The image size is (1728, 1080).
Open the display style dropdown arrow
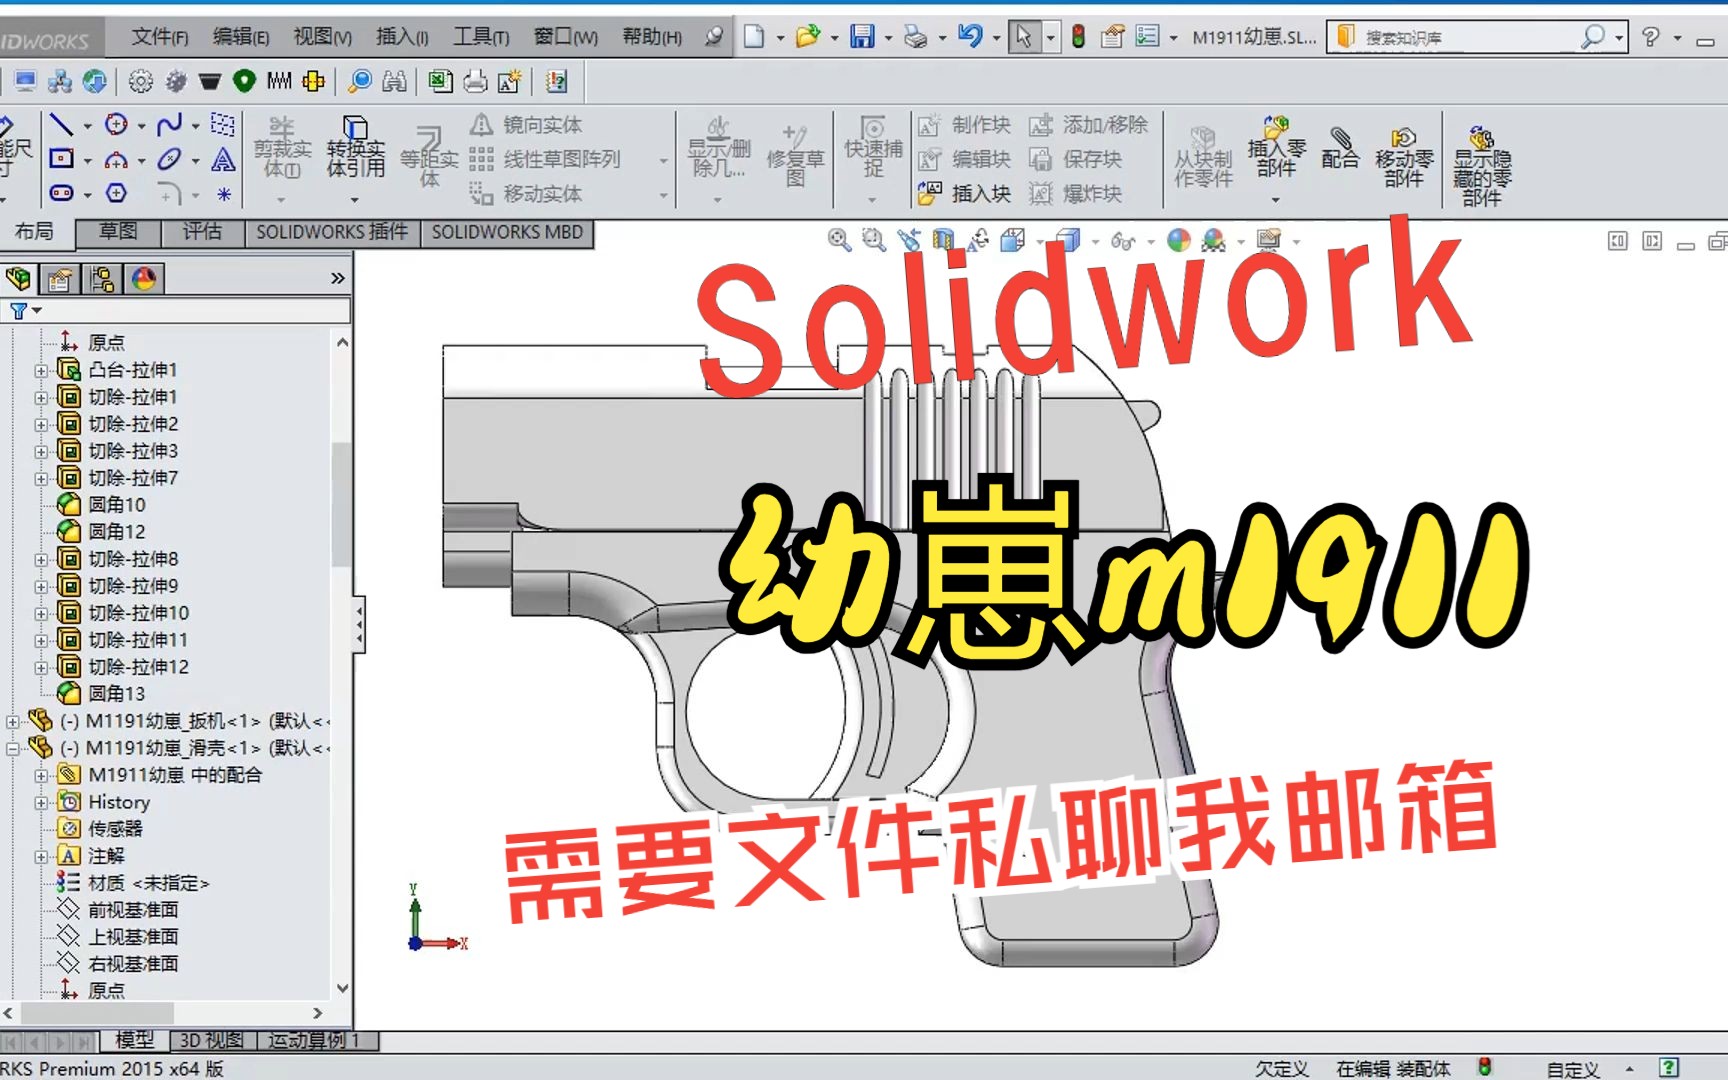point(1093,242)
